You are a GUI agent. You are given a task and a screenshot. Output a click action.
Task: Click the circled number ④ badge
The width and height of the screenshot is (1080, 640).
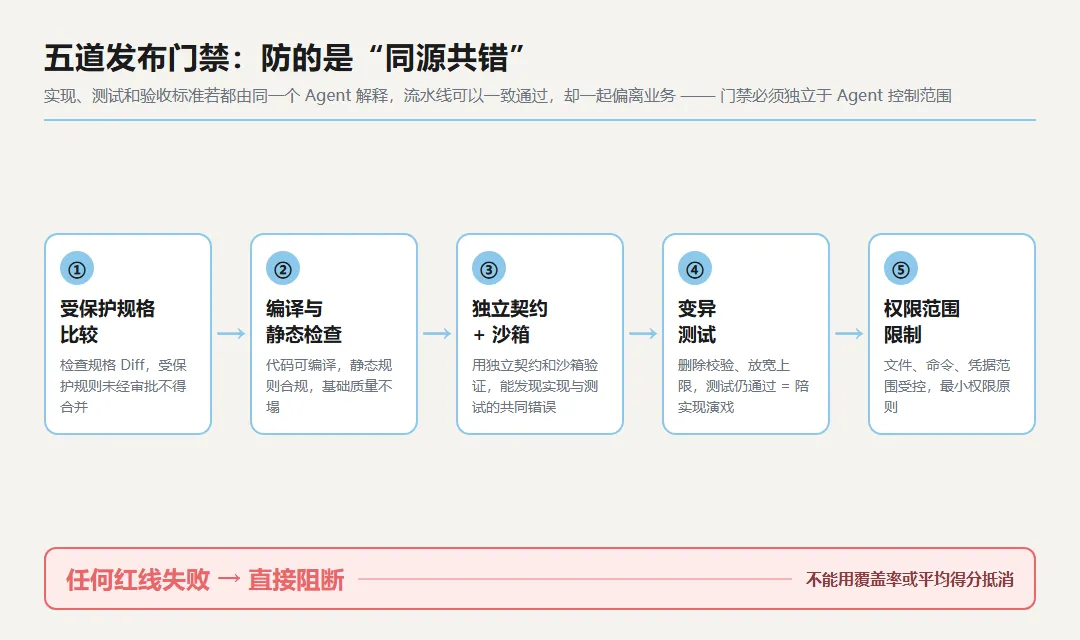click(694, 269)
